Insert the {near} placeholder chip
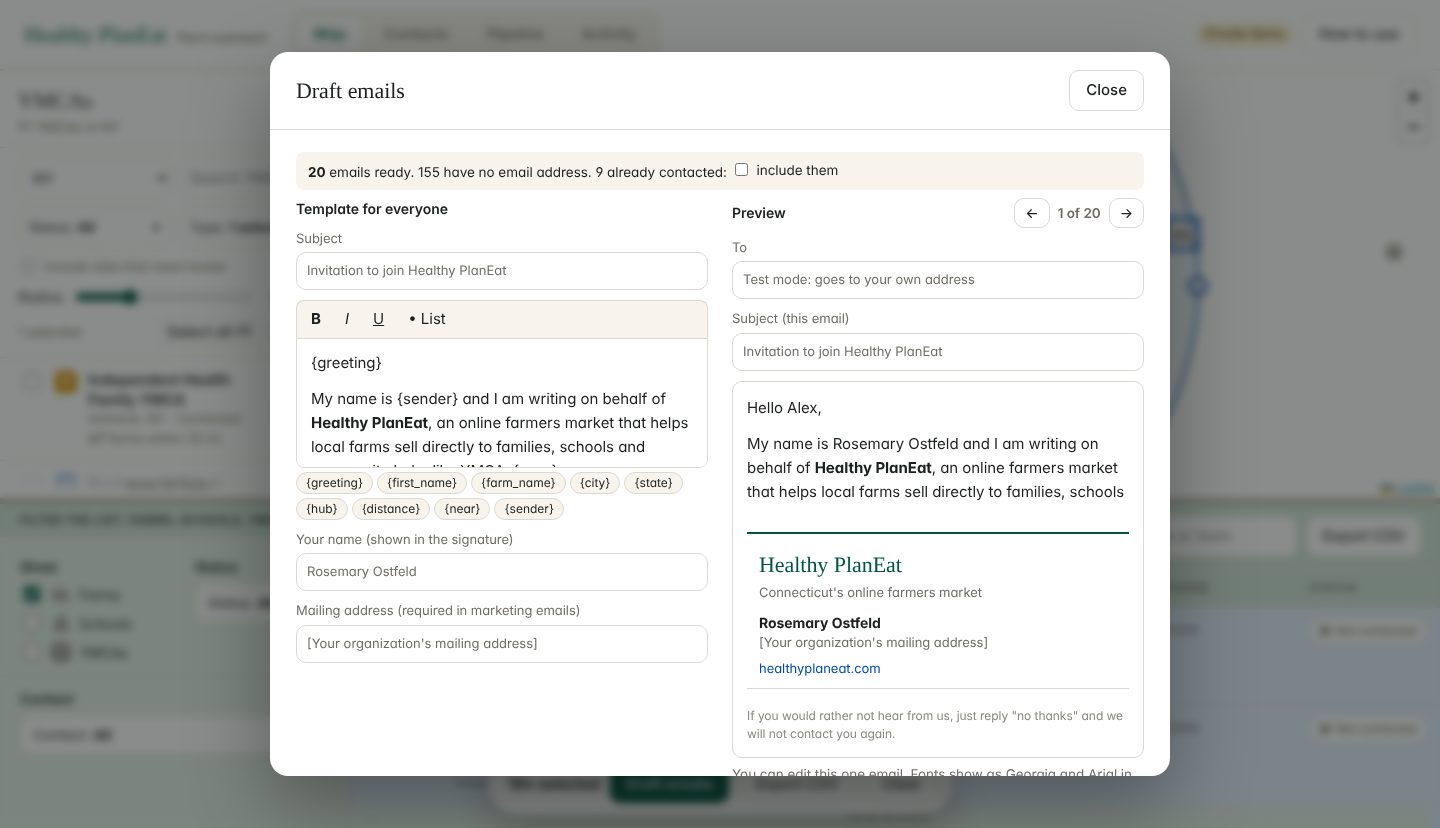 (x=462, y=509)
